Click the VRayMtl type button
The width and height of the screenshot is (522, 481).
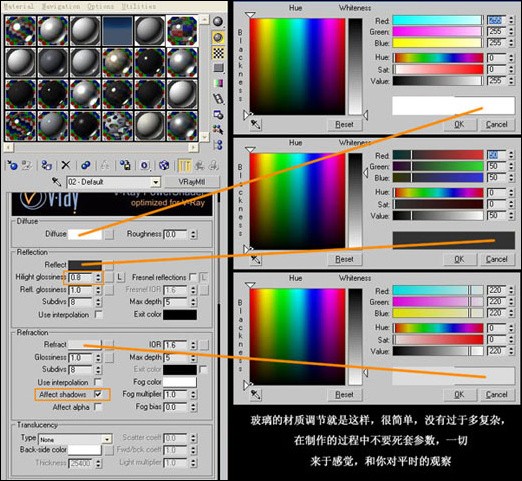(192, 182)
